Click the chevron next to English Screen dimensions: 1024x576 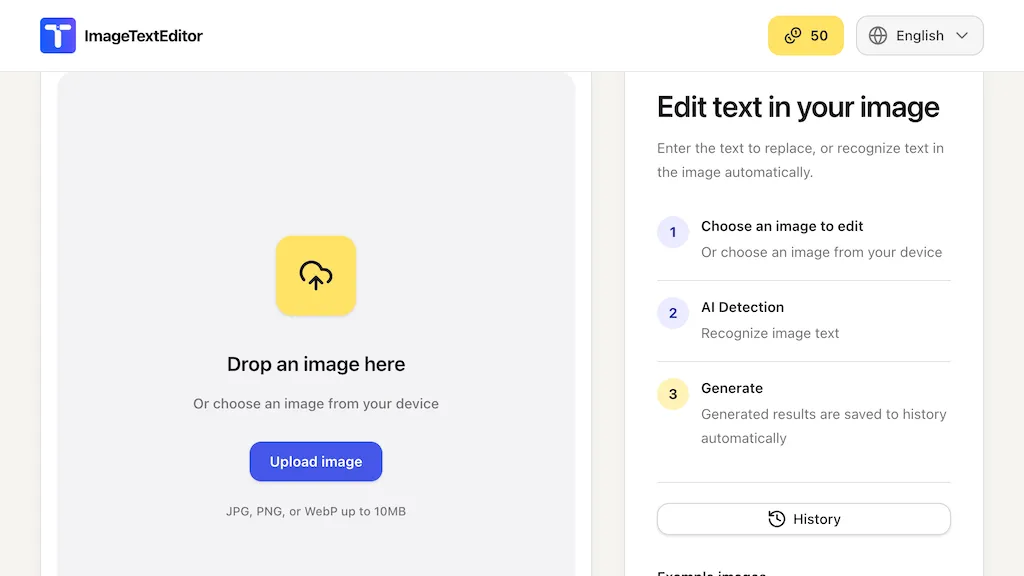pos(962,35)
